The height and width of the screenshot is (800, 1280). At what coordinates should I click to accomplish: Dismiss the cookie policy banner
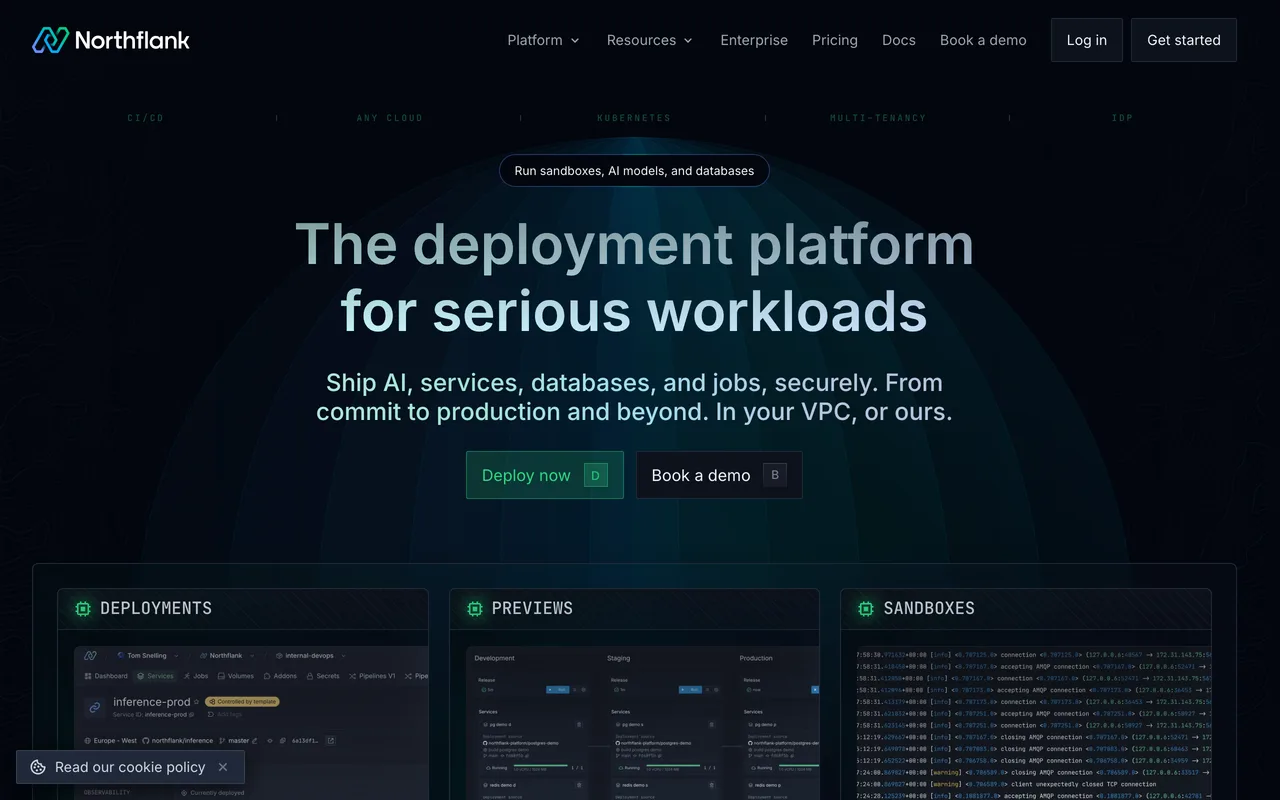click(223, 767)
